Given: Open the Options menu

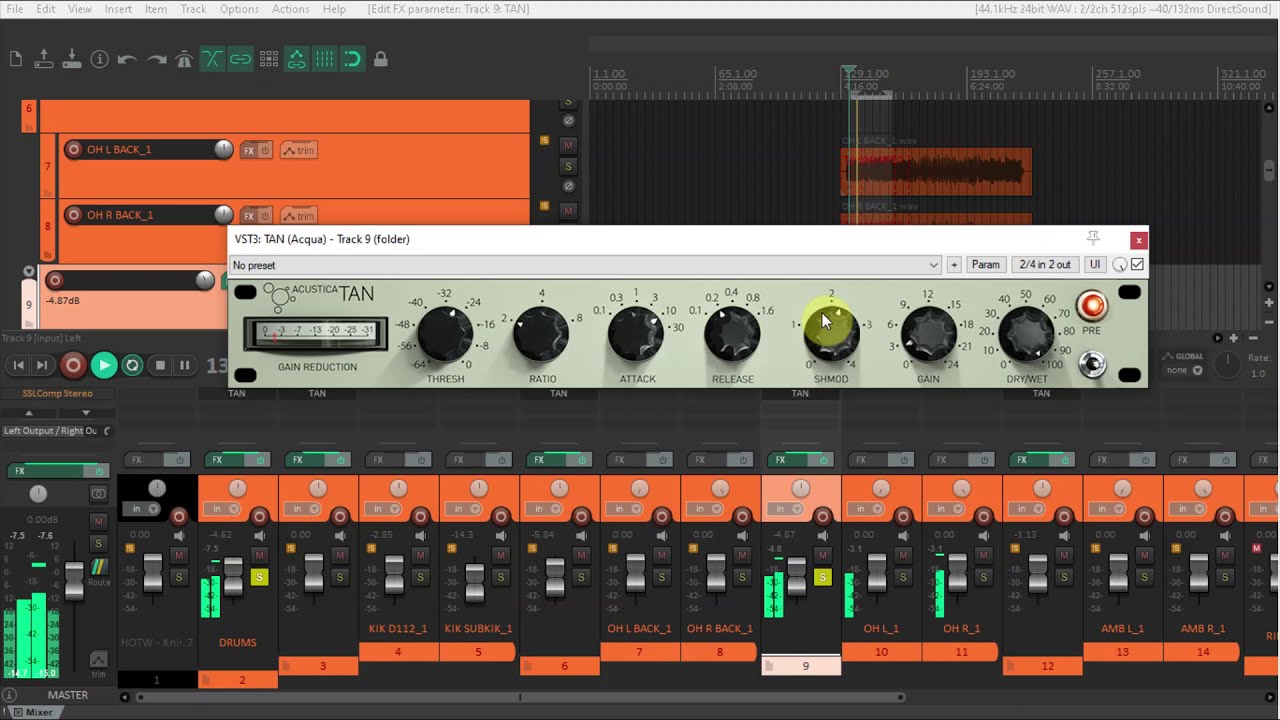Looking at the screenshot, I should pyautogui.click(x=239, y=9).
